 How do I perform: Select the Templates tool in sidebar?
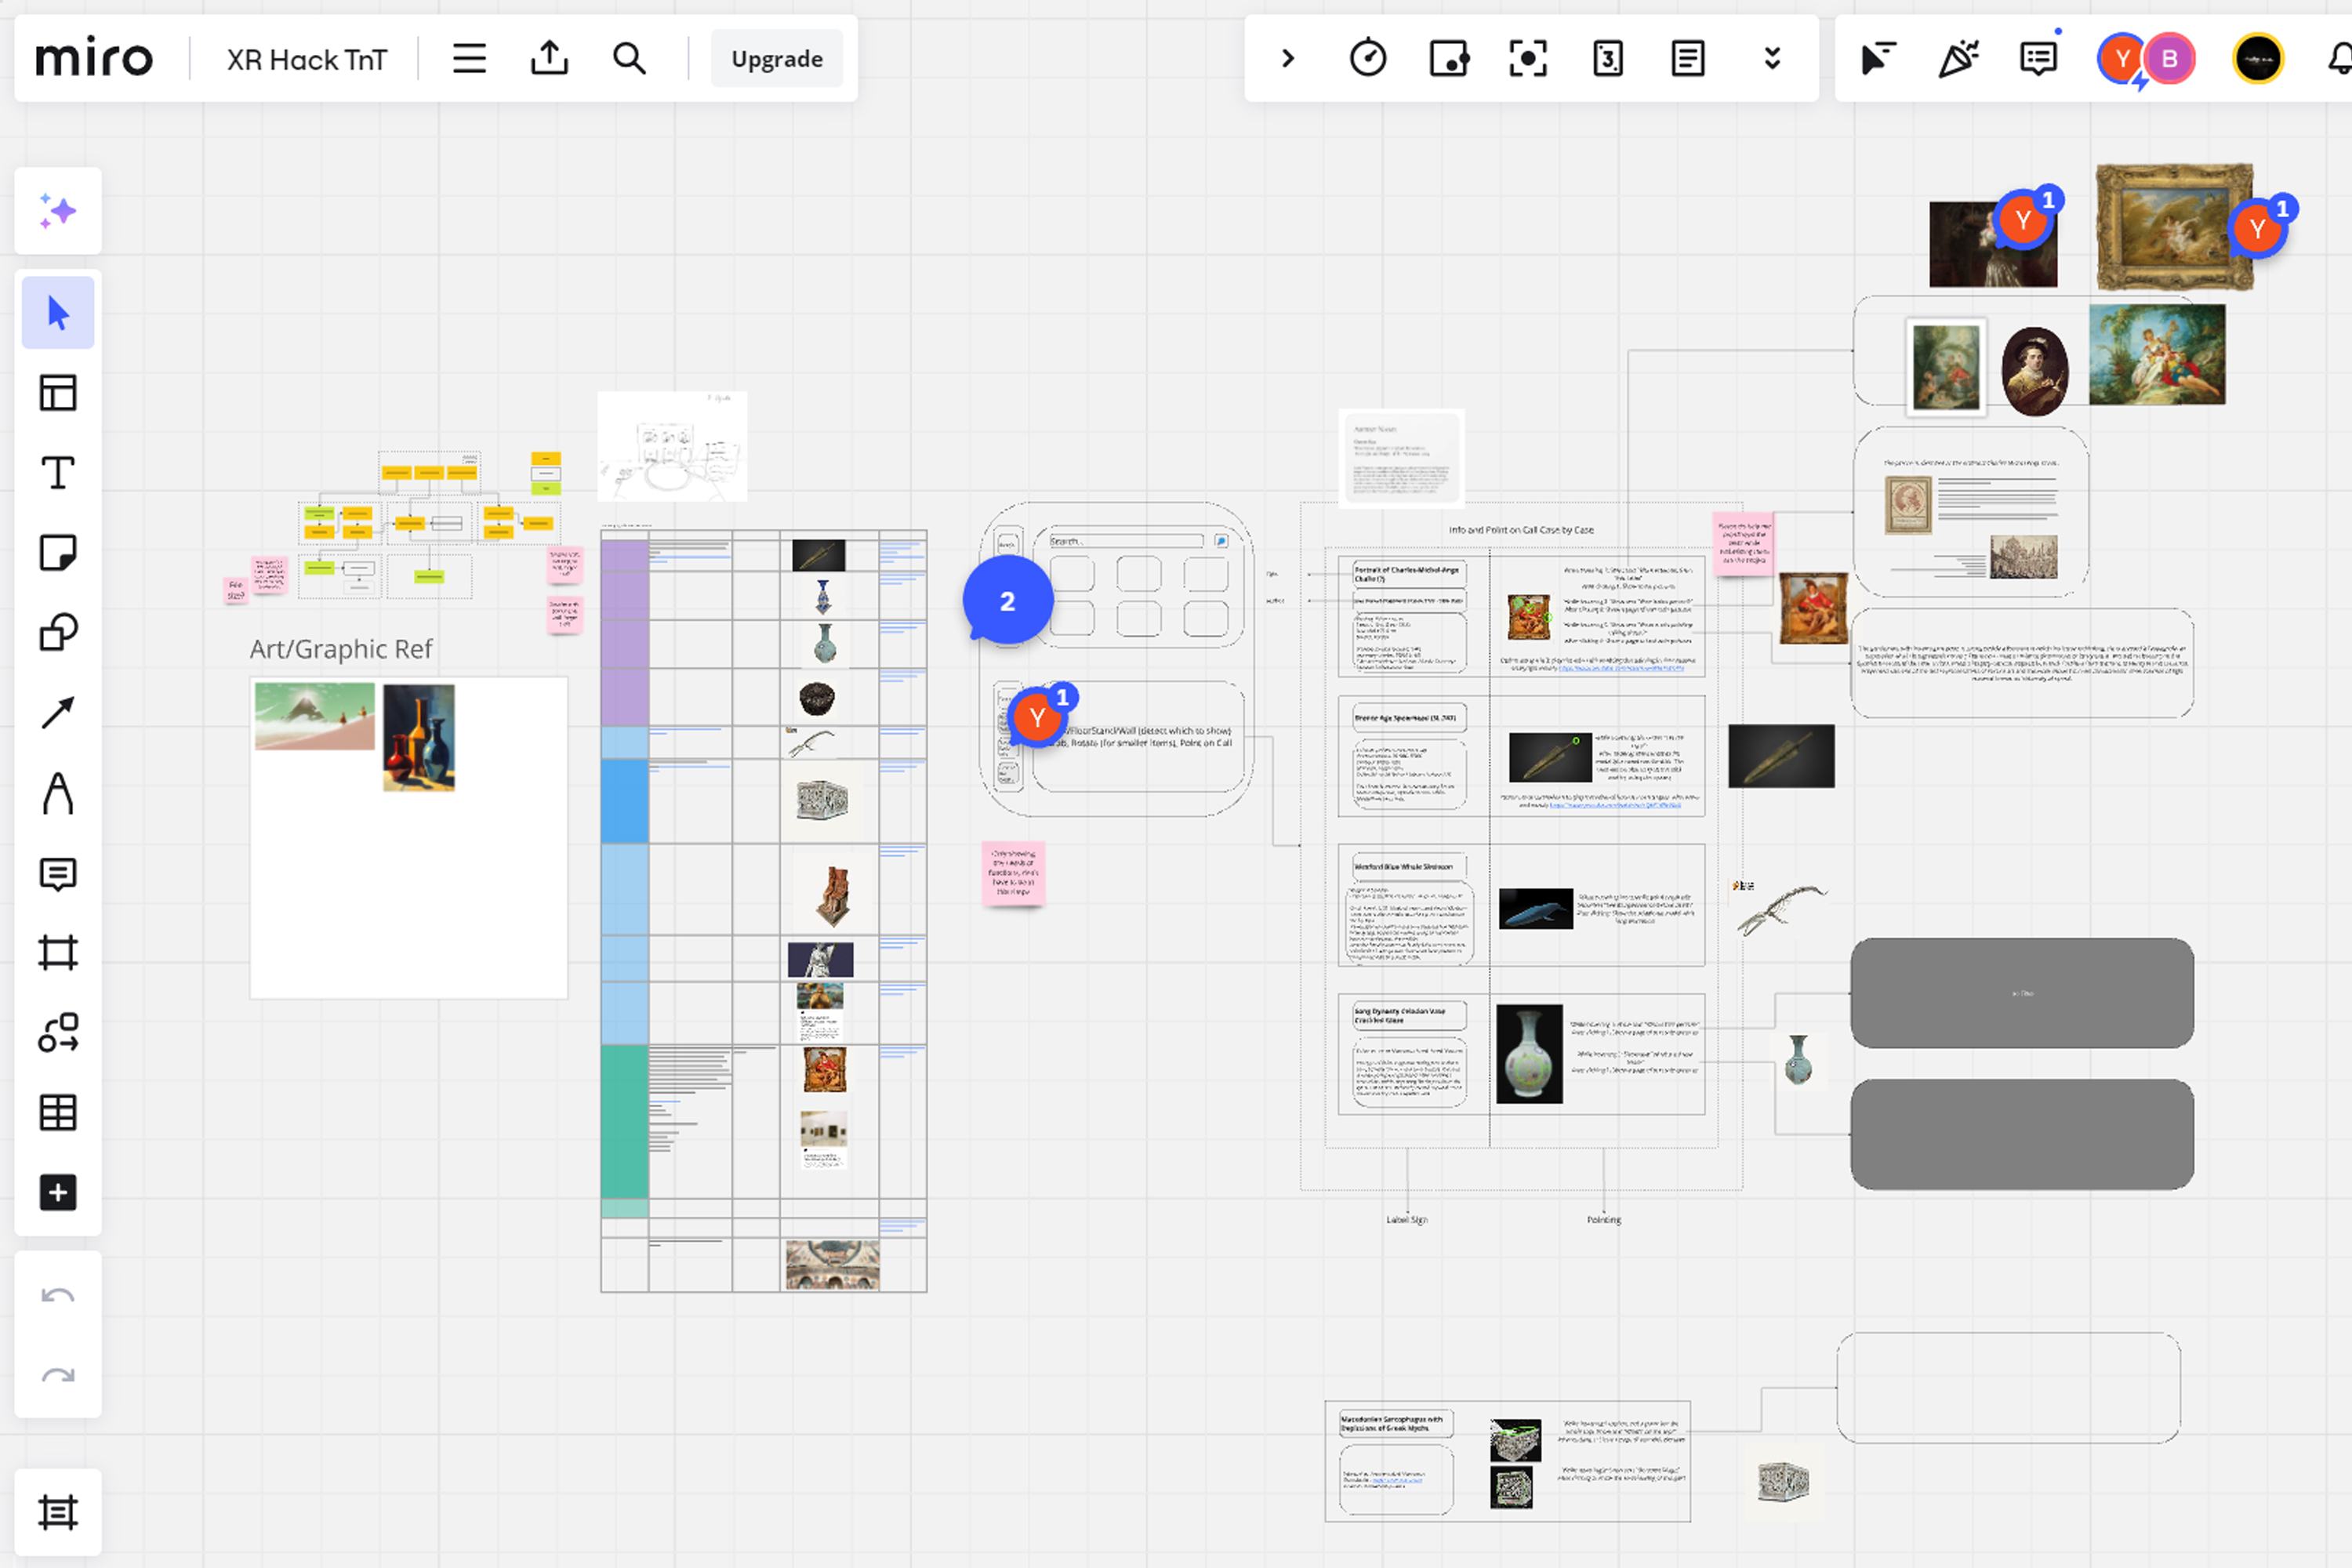coord(58,392)
